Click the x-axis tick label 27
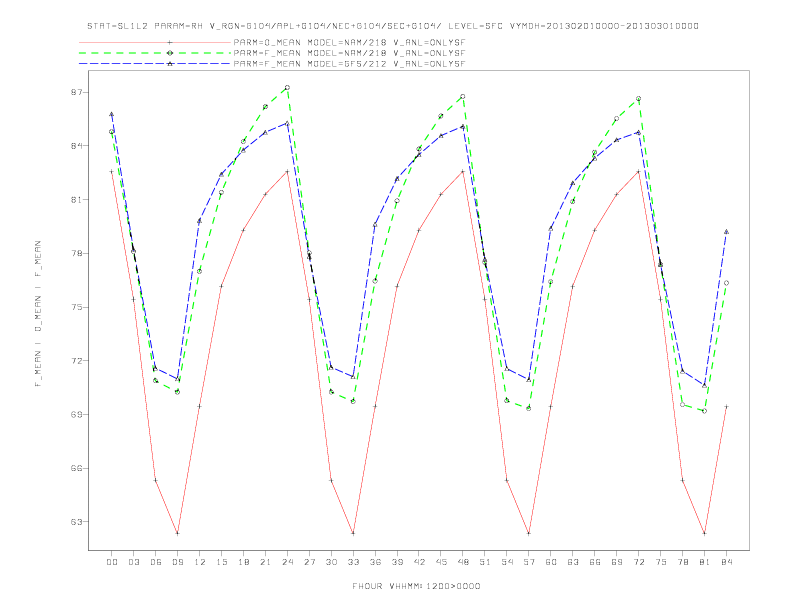The height and width of the screenshot is (612, 792). (309, 562)
